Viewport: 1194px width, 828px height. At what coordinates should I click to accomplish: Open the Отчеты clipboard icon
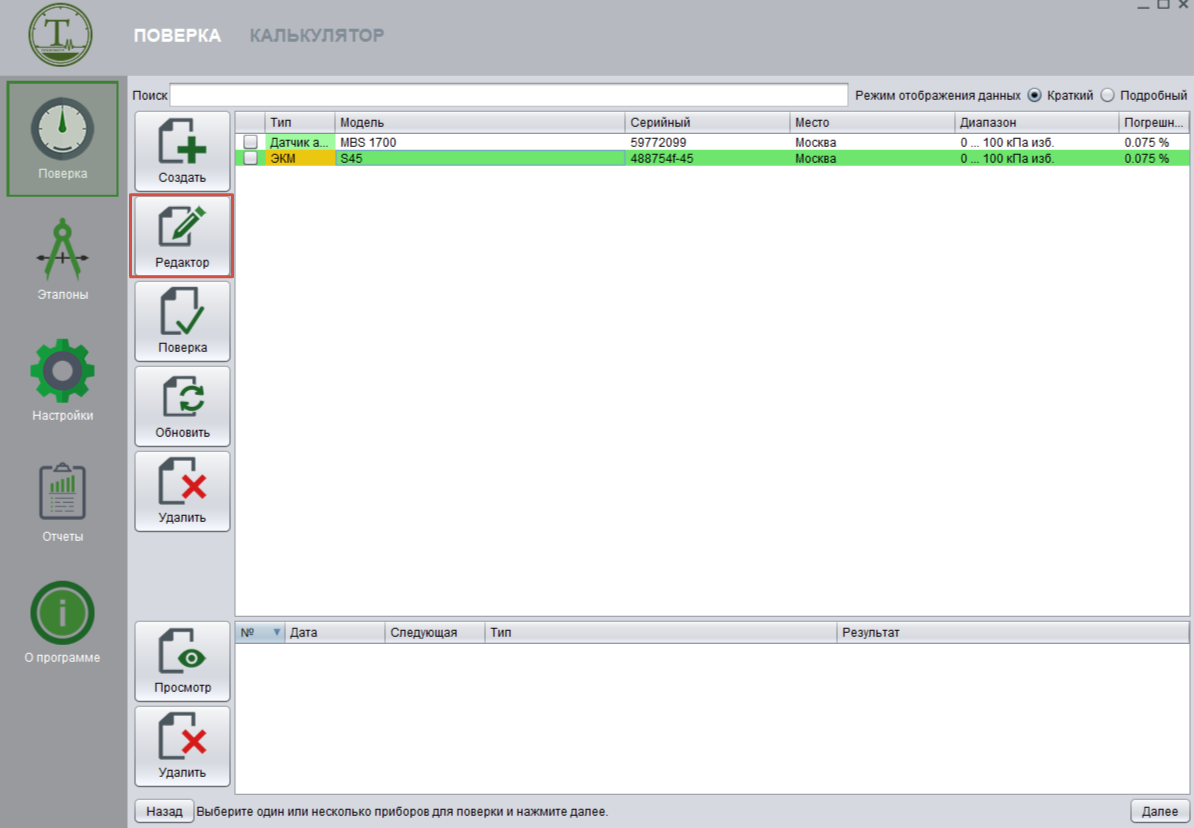click(x=63, y=493)
